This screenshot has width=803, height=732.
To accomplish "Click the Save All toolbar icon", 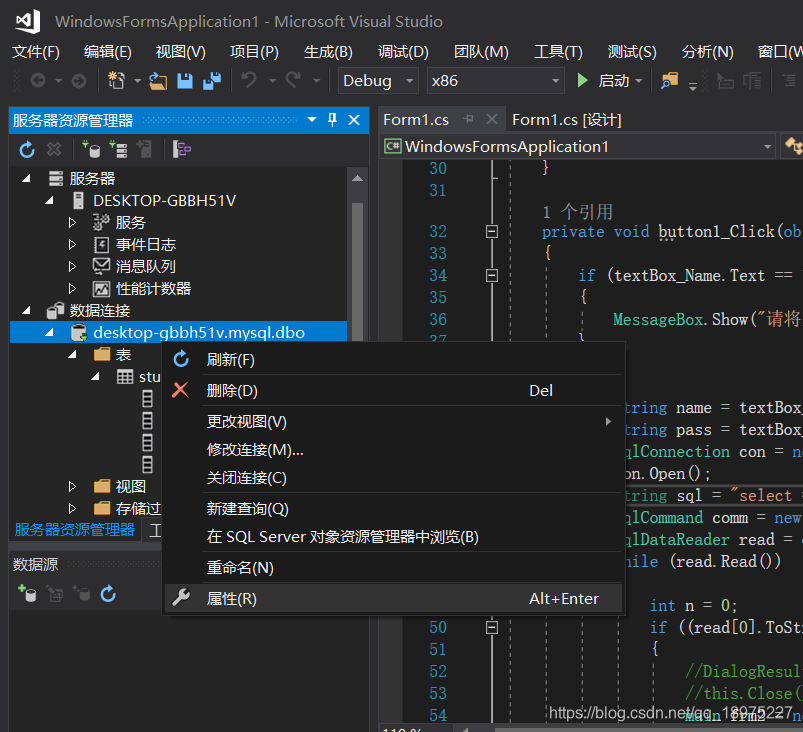I will tap(212, 80).
